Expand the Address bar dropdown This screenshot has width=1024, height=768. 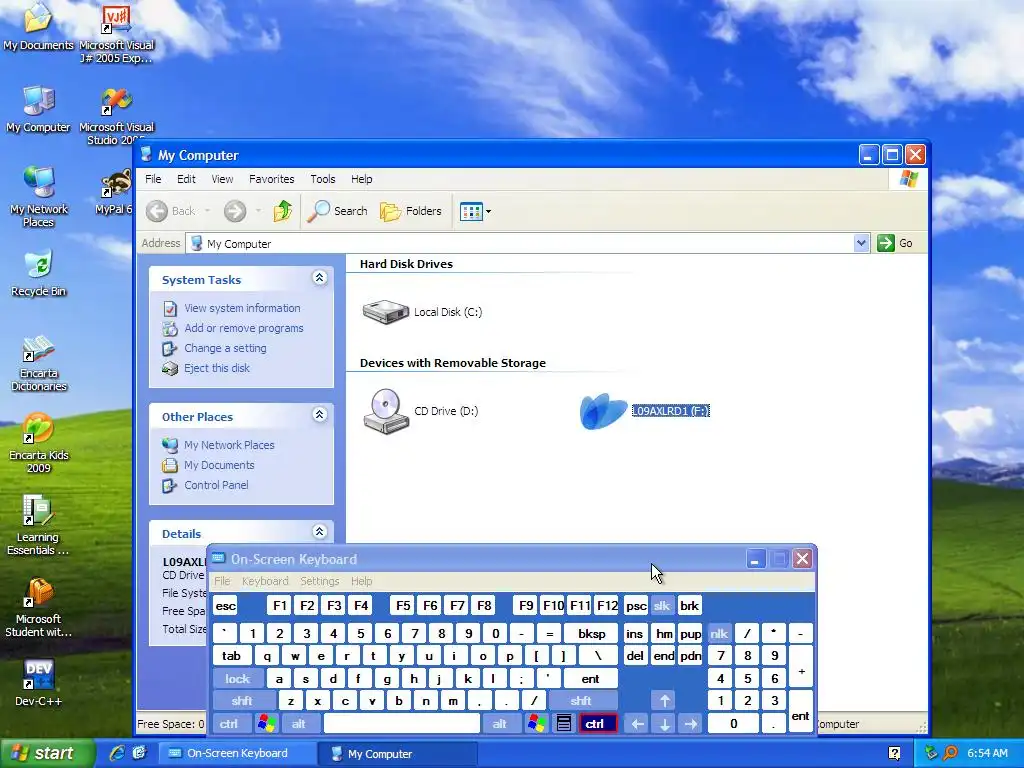pyautogui.click(x=861, y=243)
